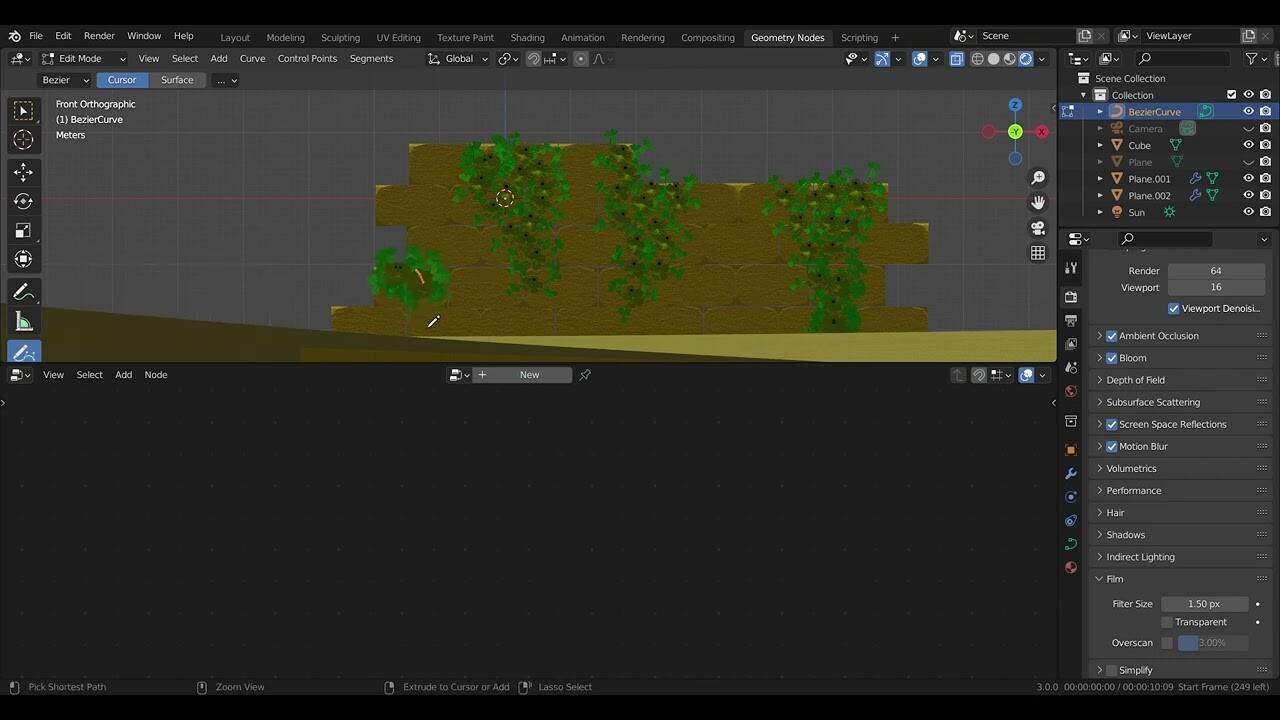Open the Render menu in the top bar

tap(99, 35)
